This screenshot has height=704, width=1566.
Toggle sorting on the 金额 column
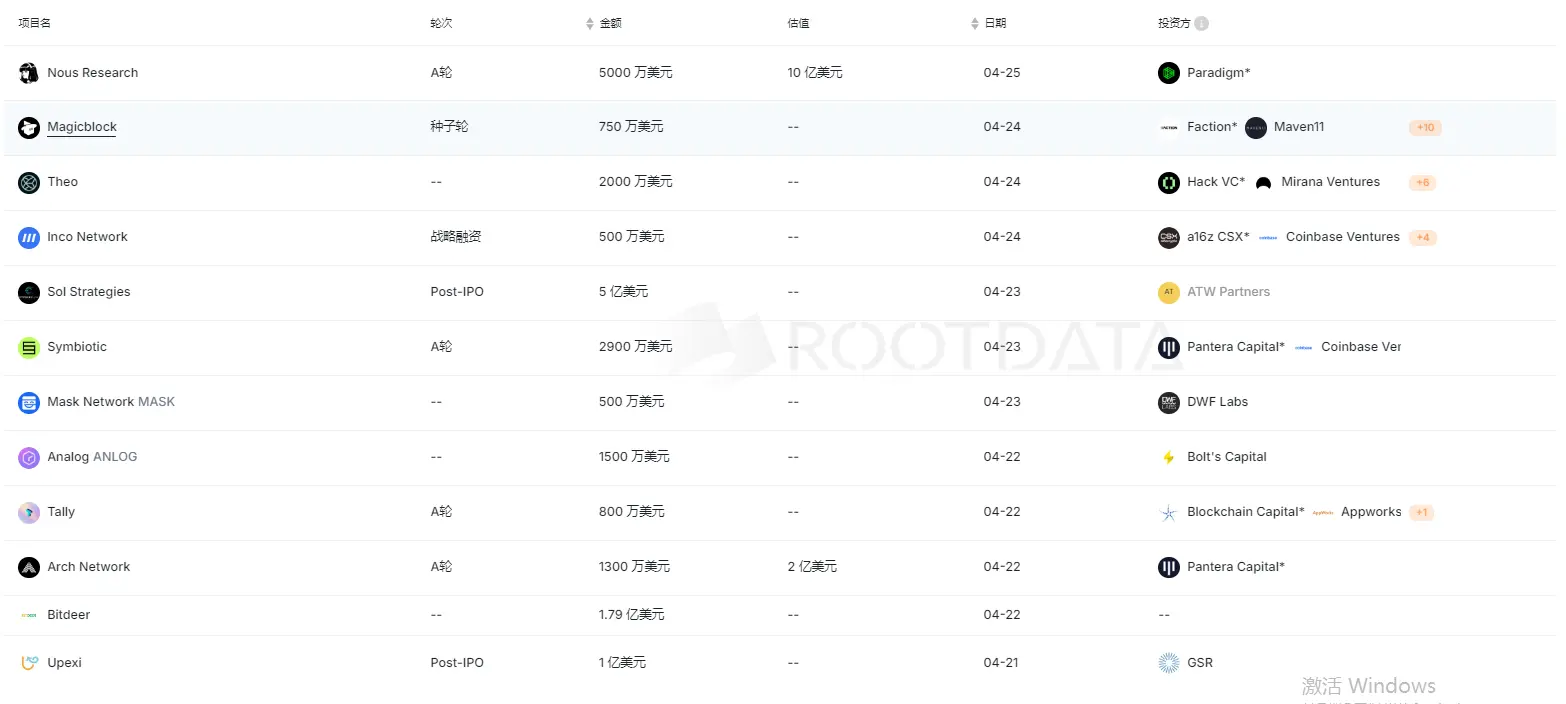click(x=589, y=22)
